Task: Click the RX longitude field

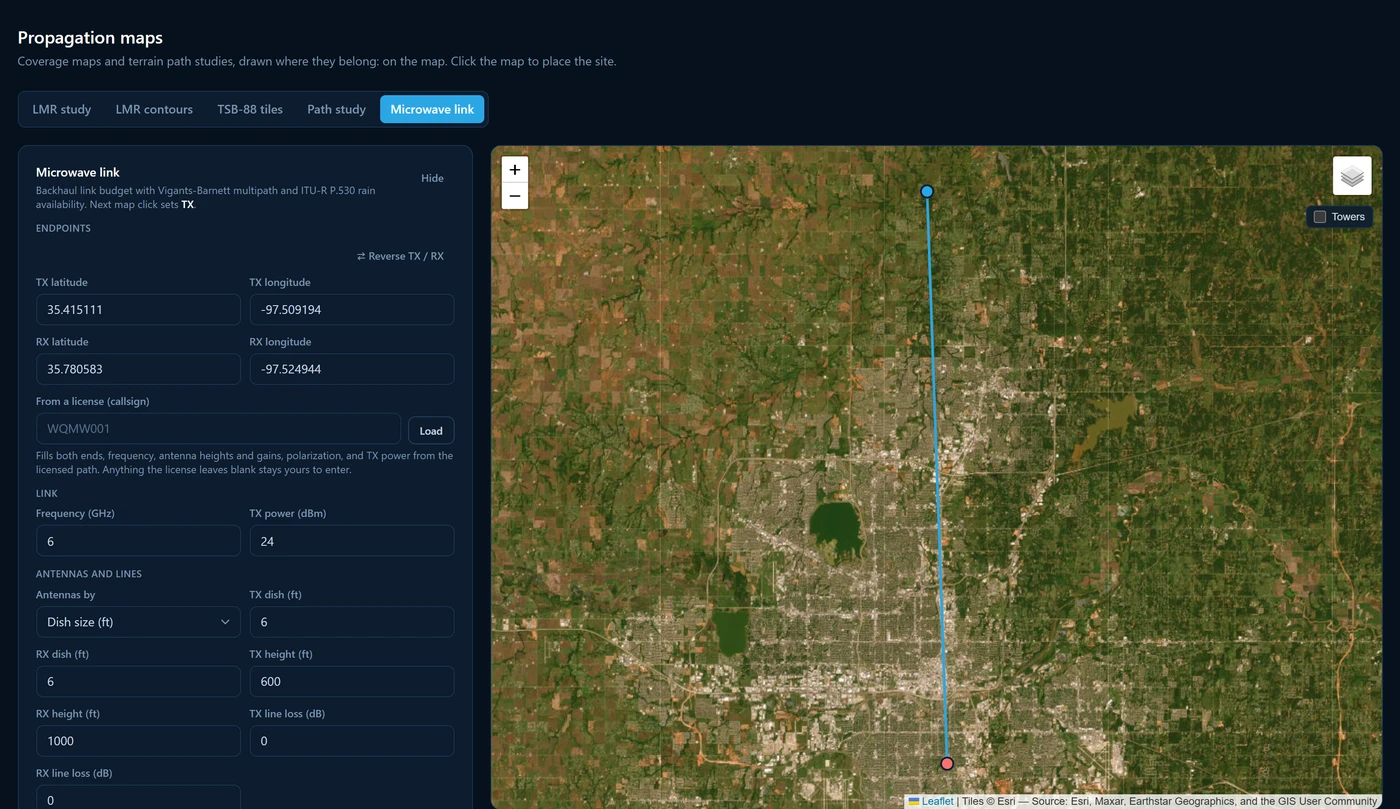Action: tap(352, 369)
